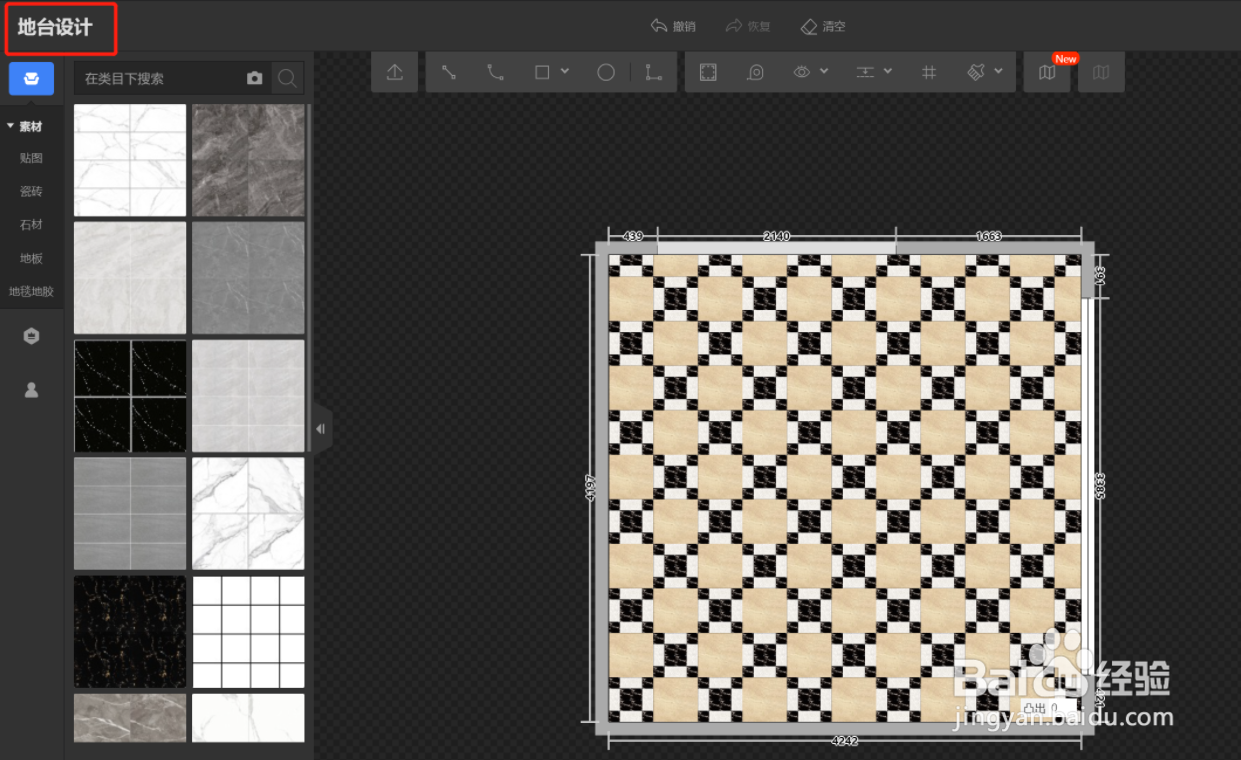Click the blue material library sidebar icon

(x=31, y=78)
